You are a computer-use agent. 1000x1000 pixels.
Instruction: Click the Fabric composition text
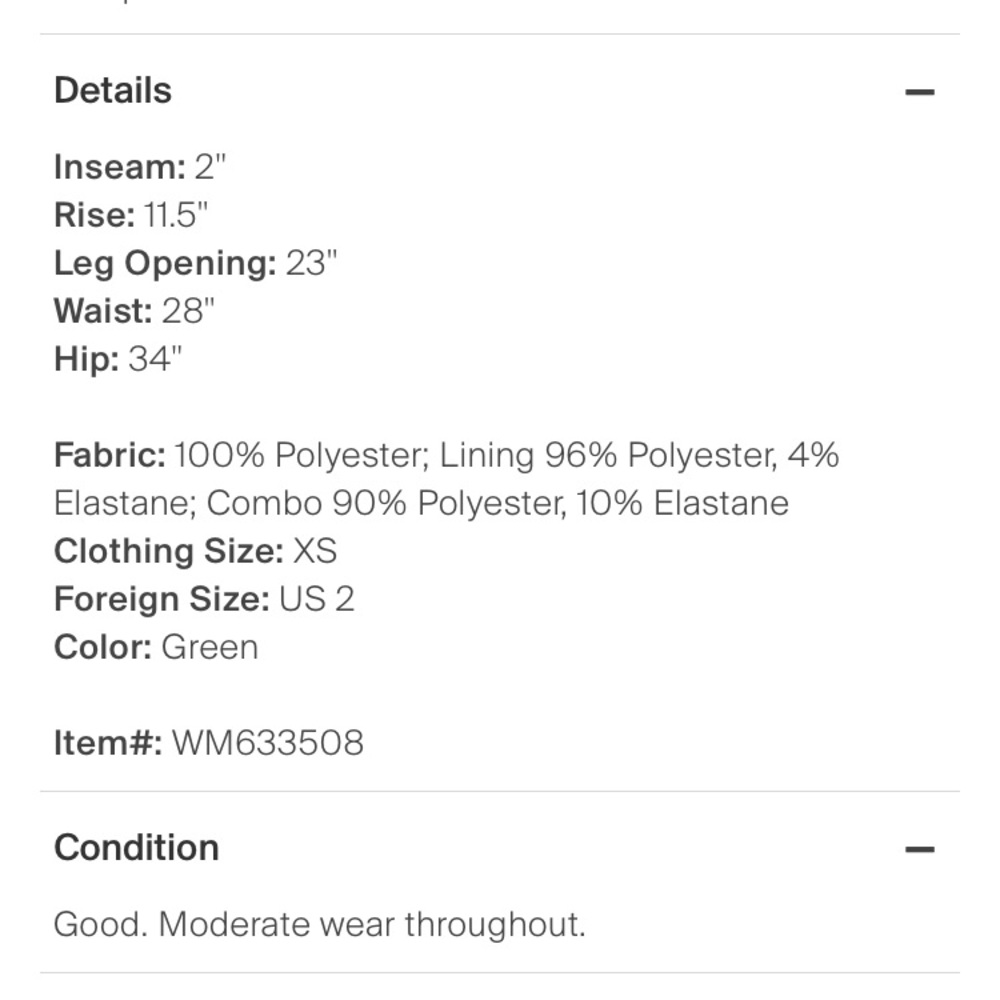(446, 479)
